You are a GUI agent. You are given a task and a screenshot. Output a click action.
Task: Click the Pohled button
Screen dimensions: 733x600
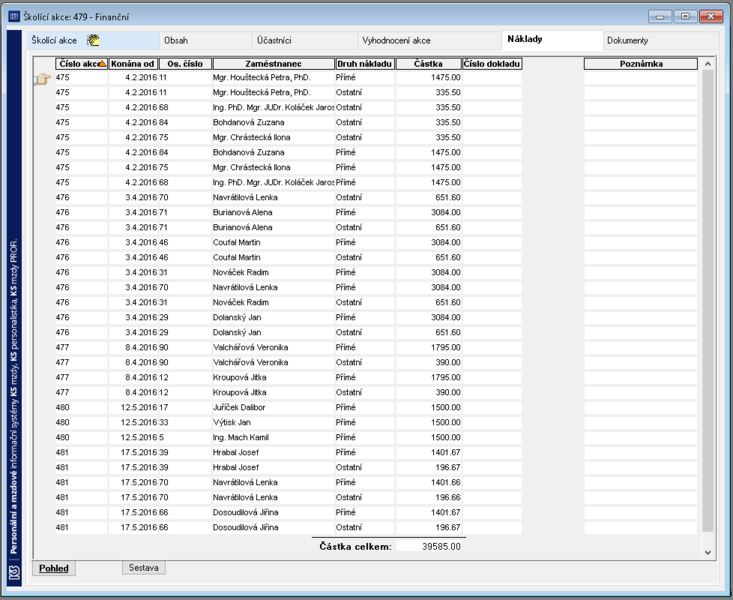click(54, 568)
